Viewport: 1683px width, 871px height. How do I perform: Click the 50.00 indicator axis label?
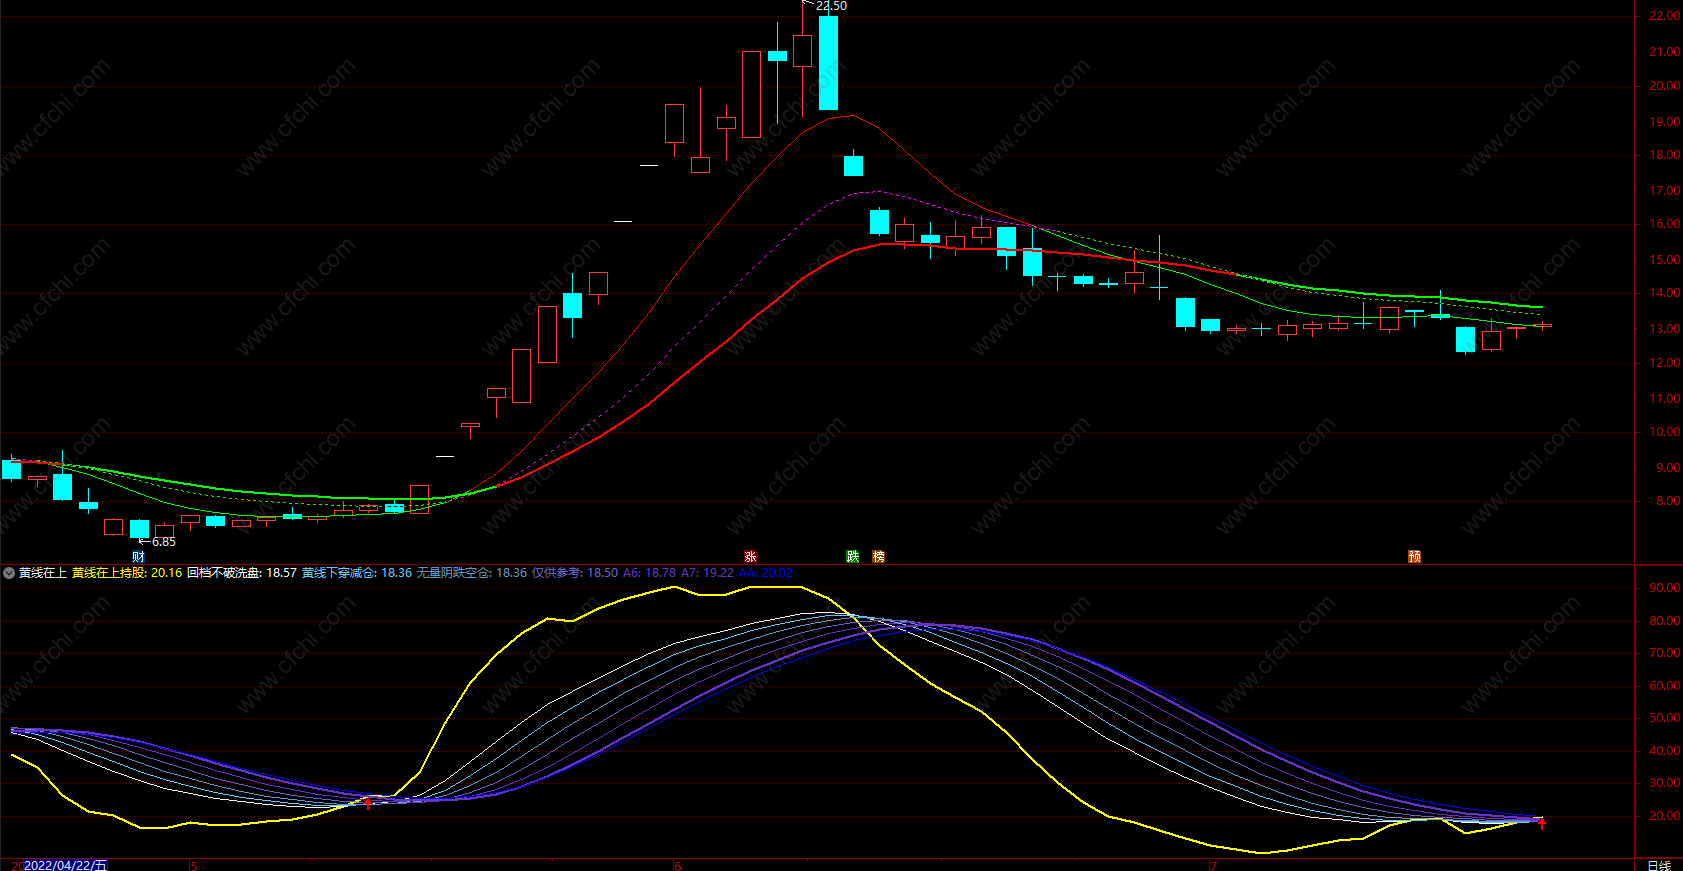[x=1665, y=718]
